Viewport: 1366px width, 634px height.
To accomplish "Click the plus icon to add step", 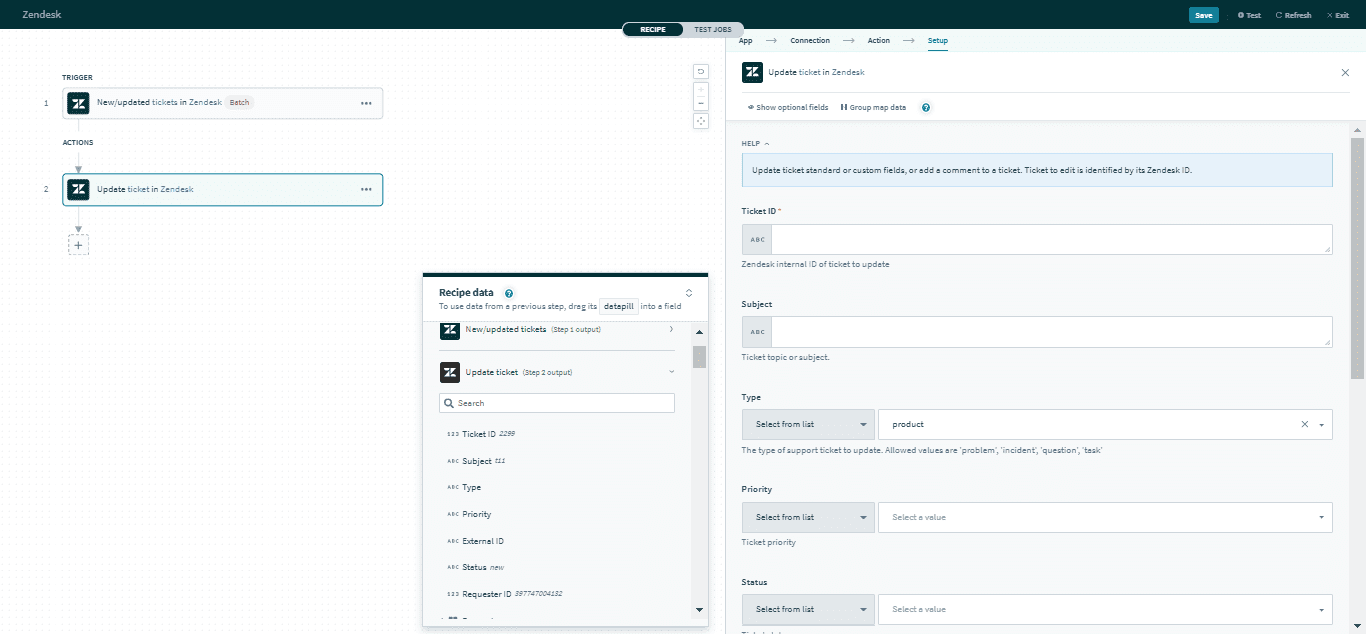I will 79,244.
